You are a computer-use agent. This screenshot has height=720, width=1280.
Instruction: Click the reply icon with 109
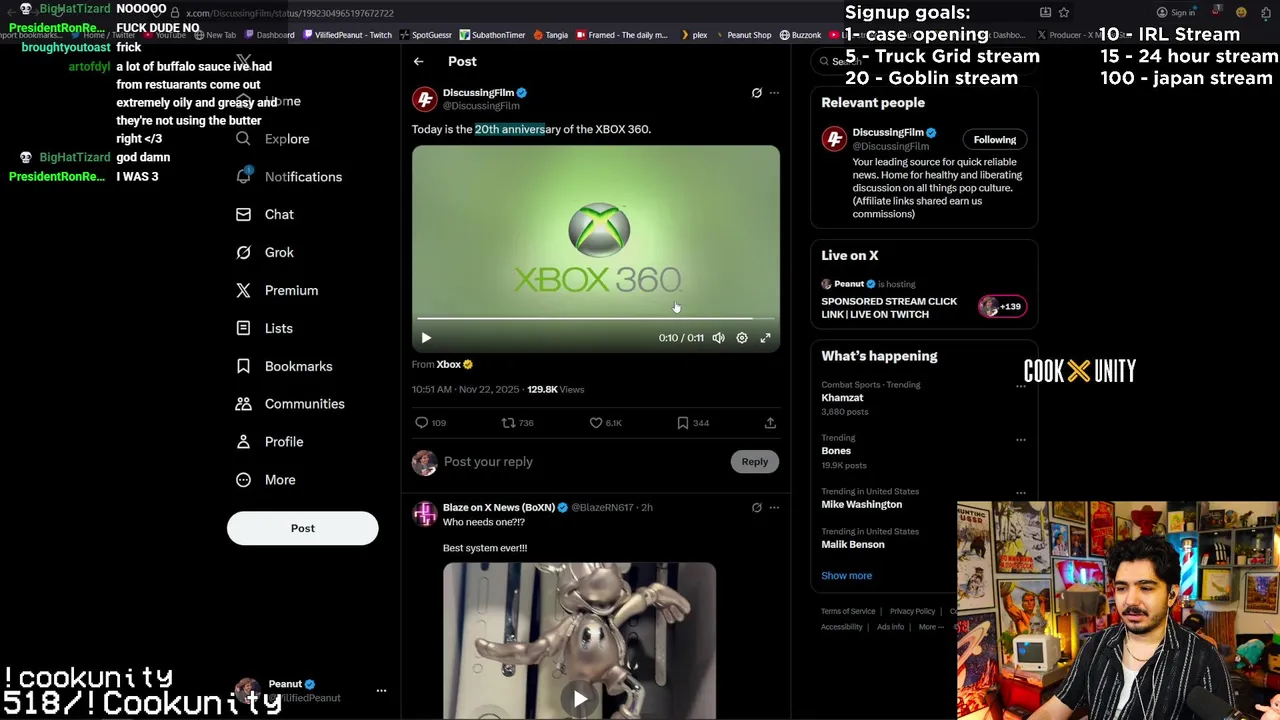click(x=421, y=423)
